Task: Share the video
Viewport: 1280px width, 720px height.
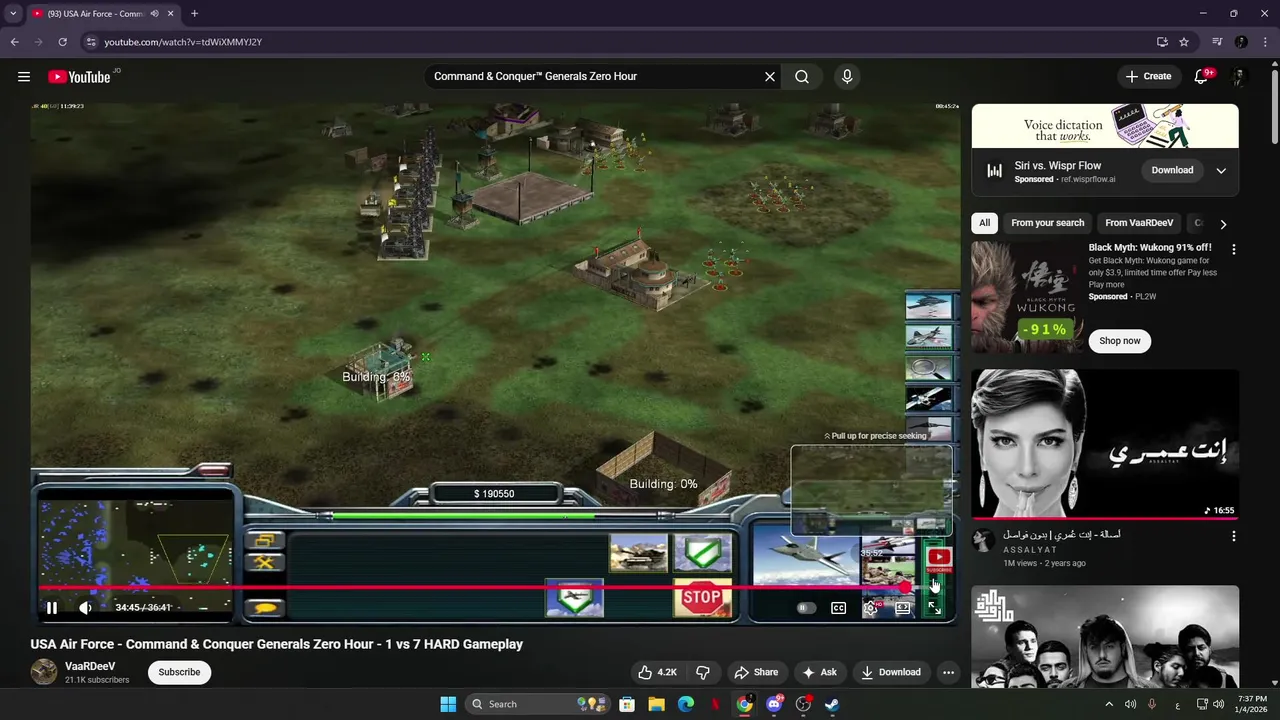Action: pos(755,672)
